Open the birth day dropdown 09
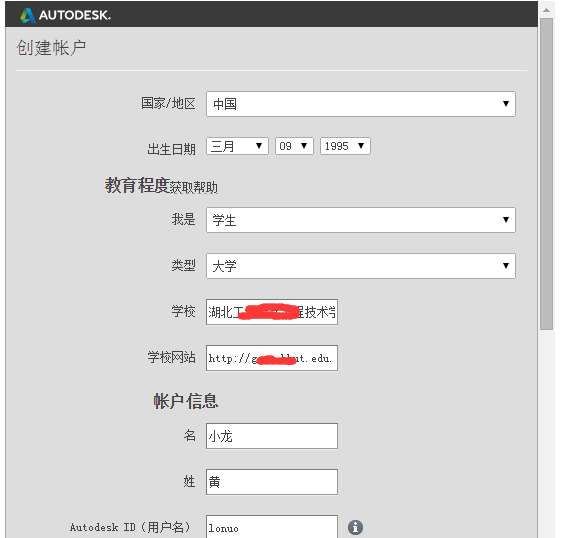Screen dimensions: 562x538 (294, 146)
